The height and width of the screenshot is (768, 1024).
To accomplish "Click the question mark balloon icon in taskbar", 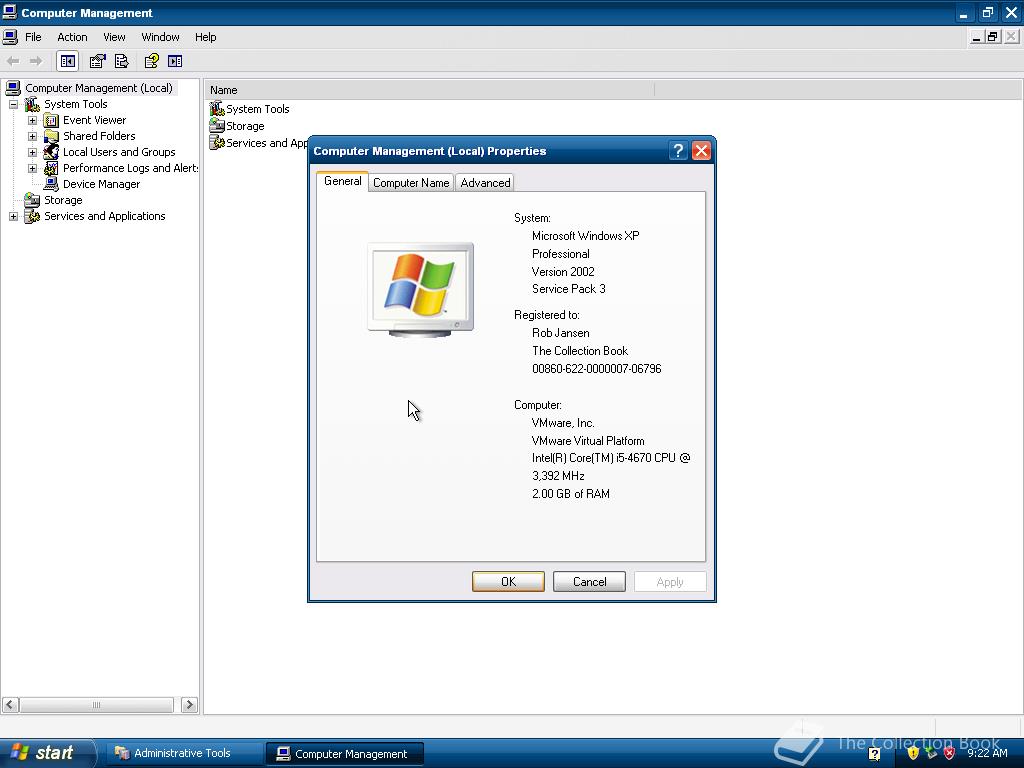I will pos(874,754).
